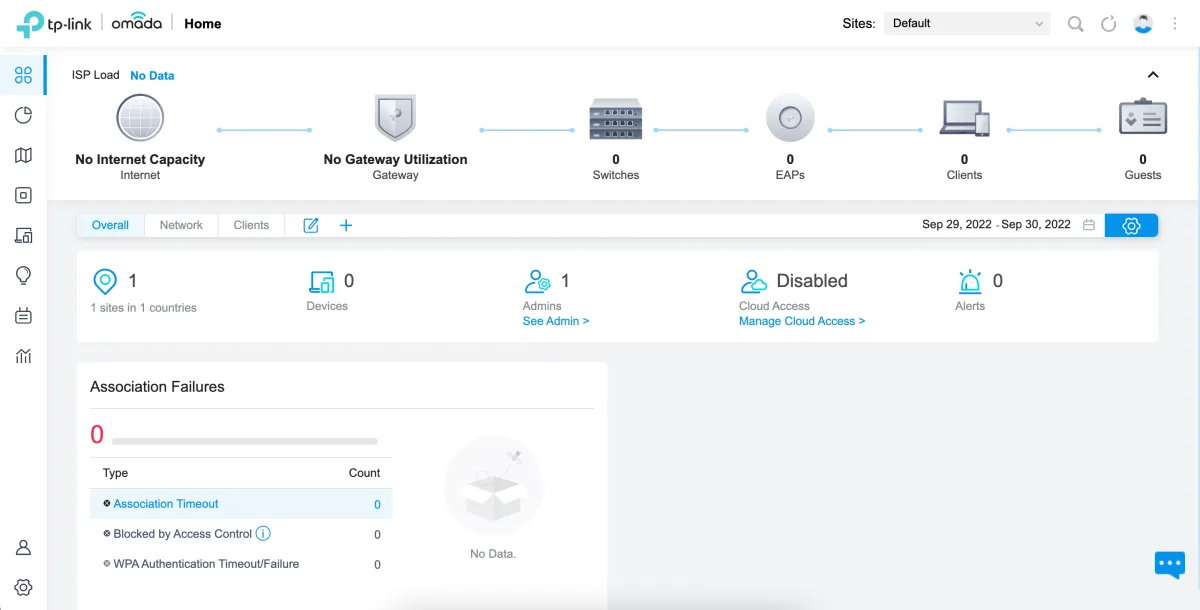Click the Switches topology icon
Viewport: 1200px width, 610px height.
[x=615, y=118]
